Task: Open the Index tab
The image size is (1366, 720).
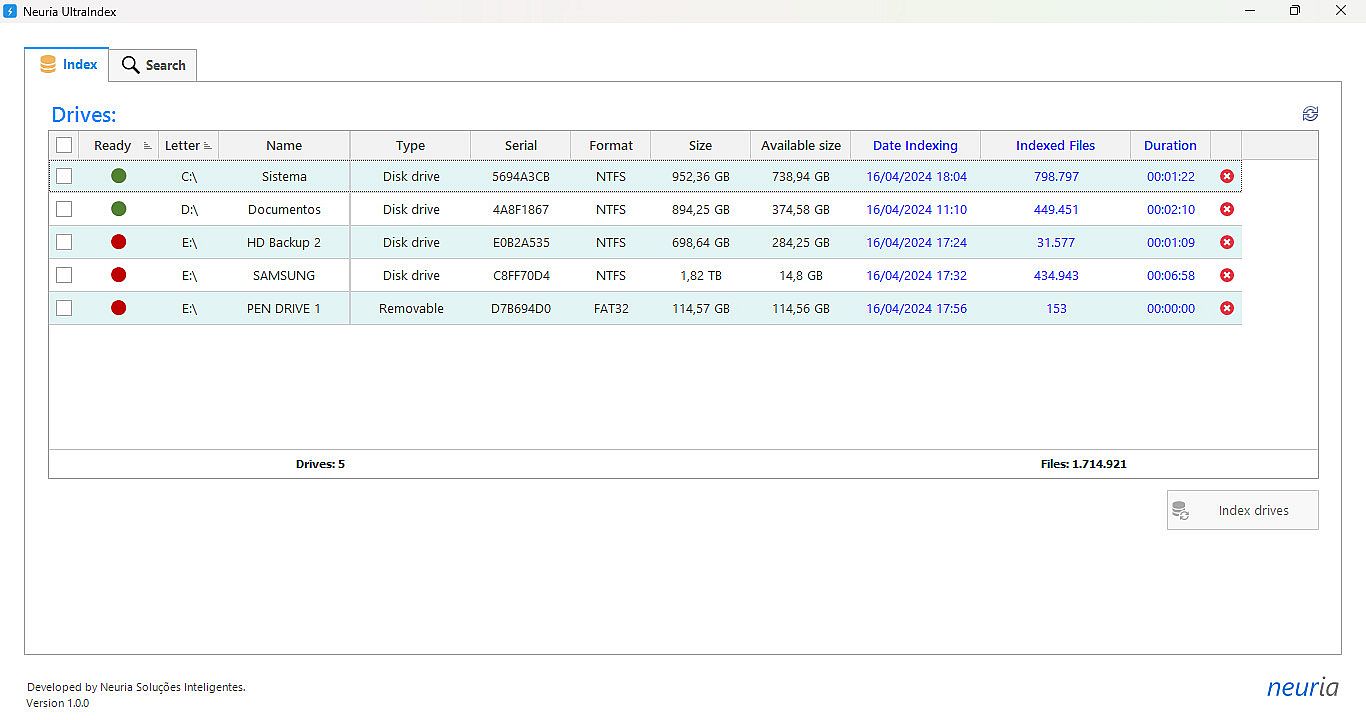Action: click(x=68, y=64)
